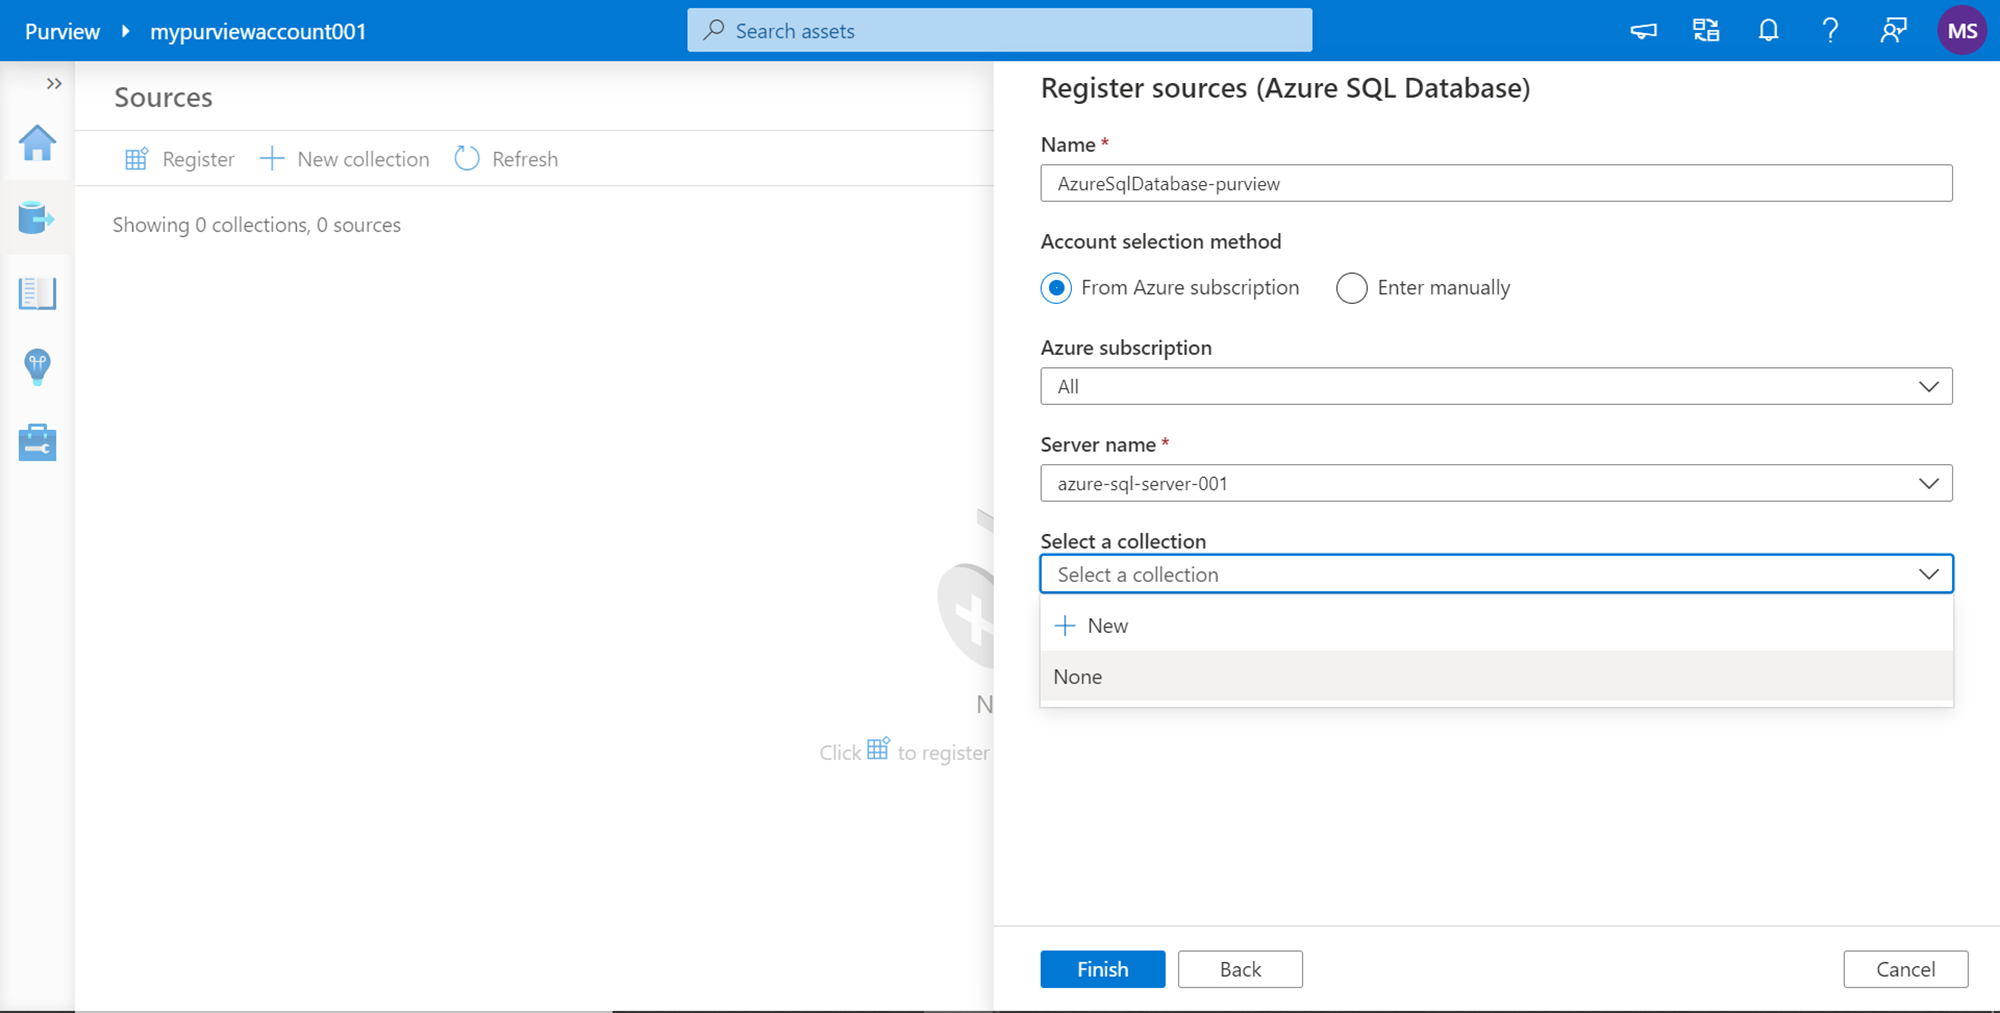This screenshot has width=2000, height=1013.
Task: Select the From Azure subscription radio button
Action: [1056, 288]
